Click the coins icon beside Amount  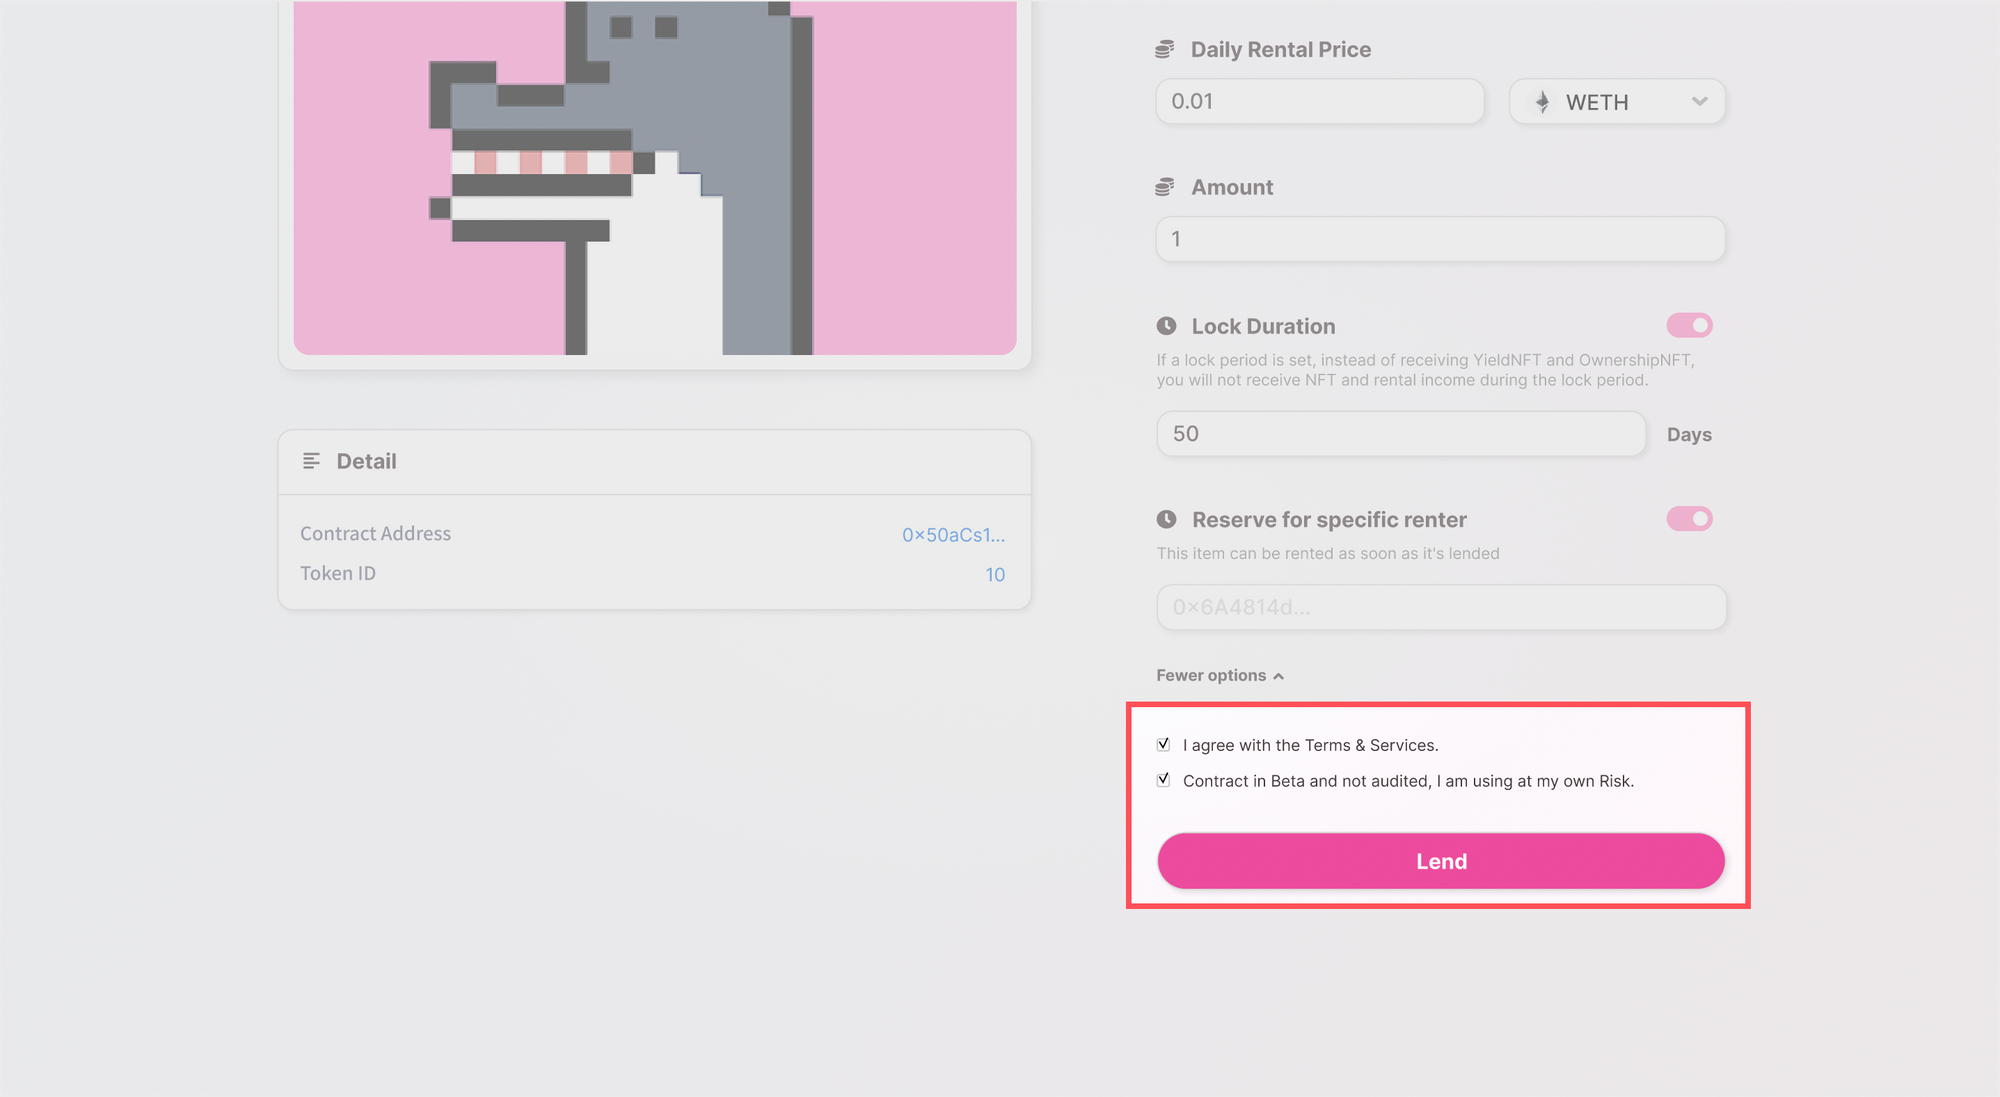pos(1165,187)
